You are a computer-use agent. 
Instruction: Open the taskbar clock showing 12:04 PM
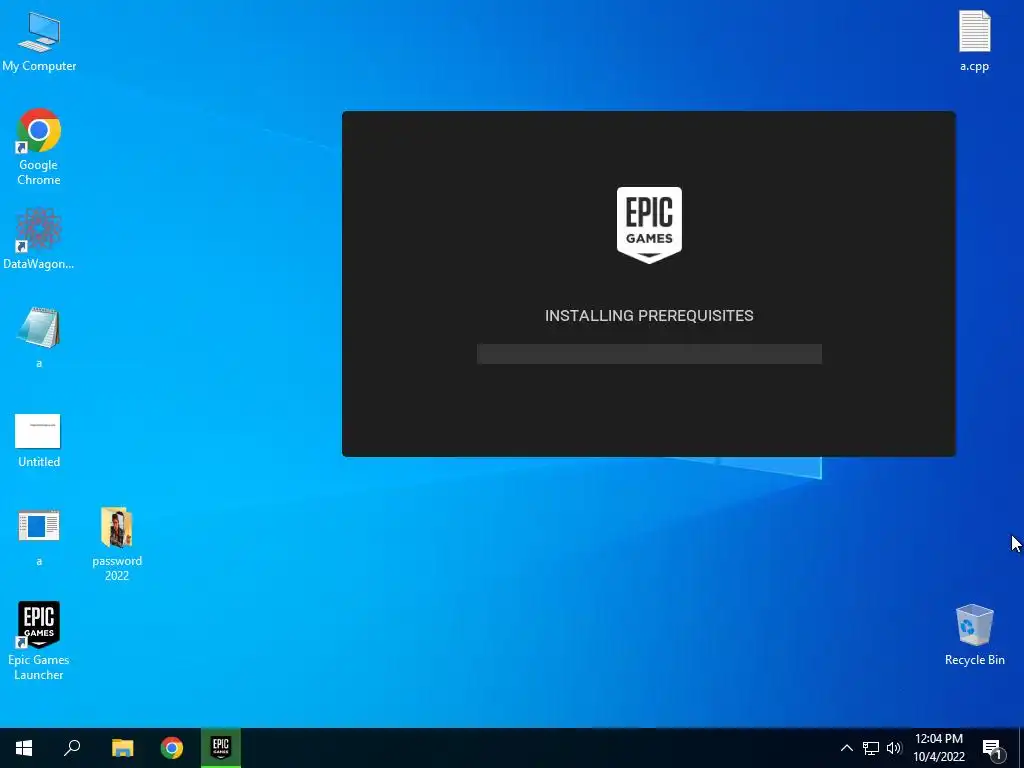point(938,748)
